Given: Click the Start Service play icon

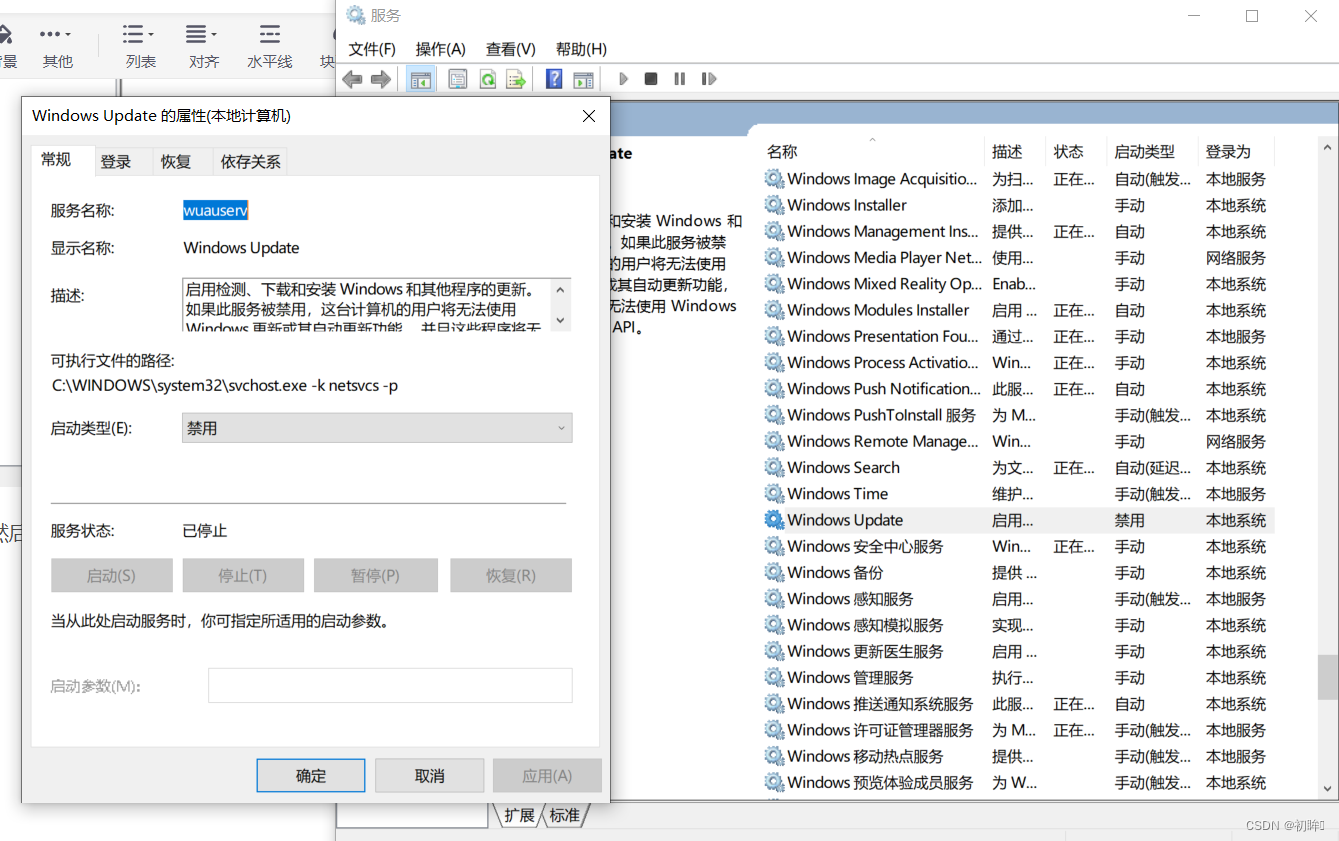Looking at the screenshot, I should 623,79.
